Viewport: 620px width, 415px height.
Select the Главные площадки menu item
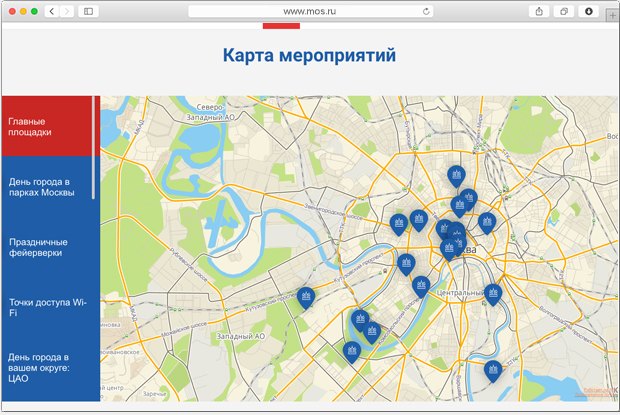[x=47, y=126]
